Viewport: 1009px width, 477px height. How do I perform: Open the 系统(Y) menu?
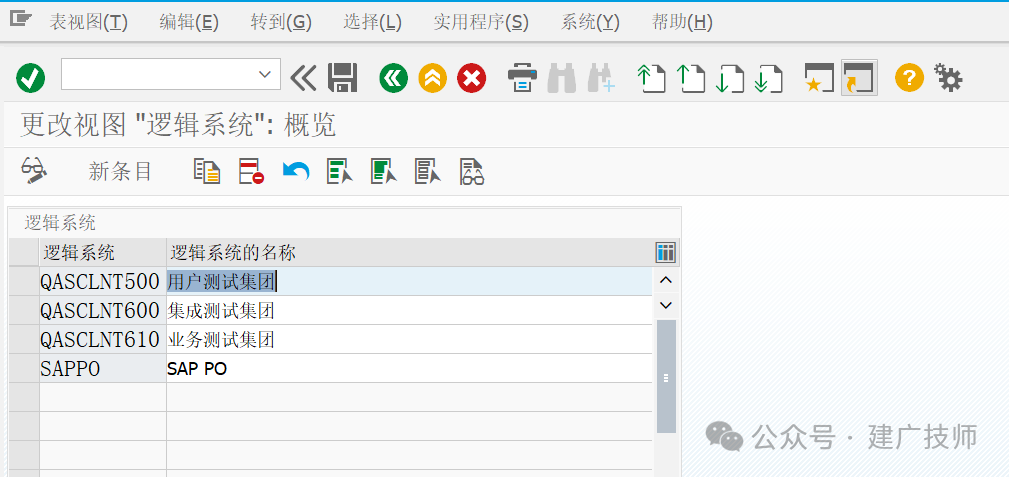tap(590, 23)
